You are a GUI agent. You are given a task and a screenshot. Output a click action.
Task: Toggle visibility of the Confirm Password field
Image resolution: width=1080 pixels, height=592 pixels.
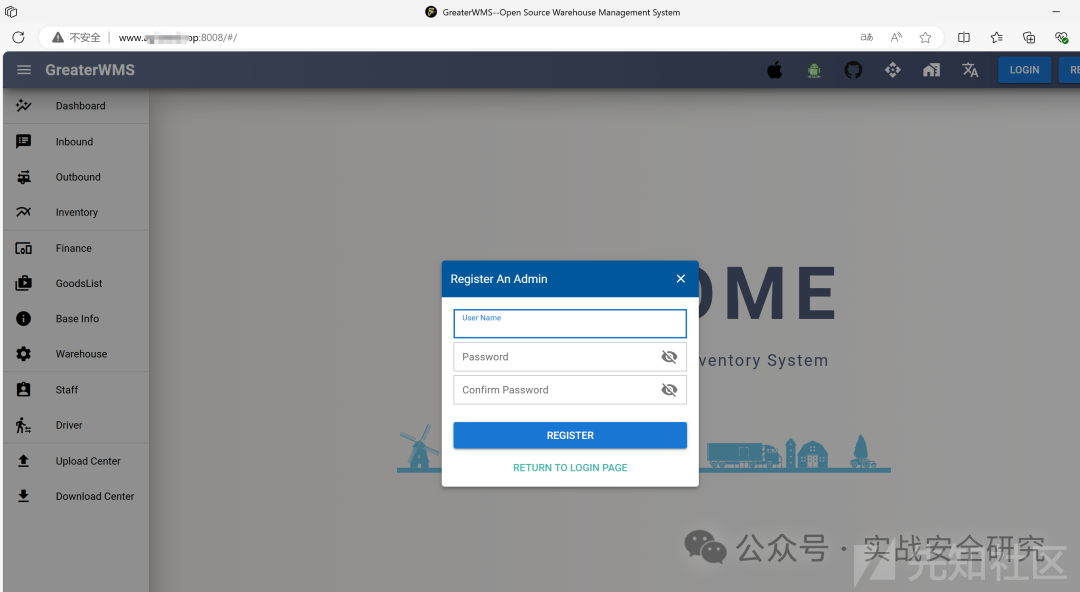(x=669, y=390)
